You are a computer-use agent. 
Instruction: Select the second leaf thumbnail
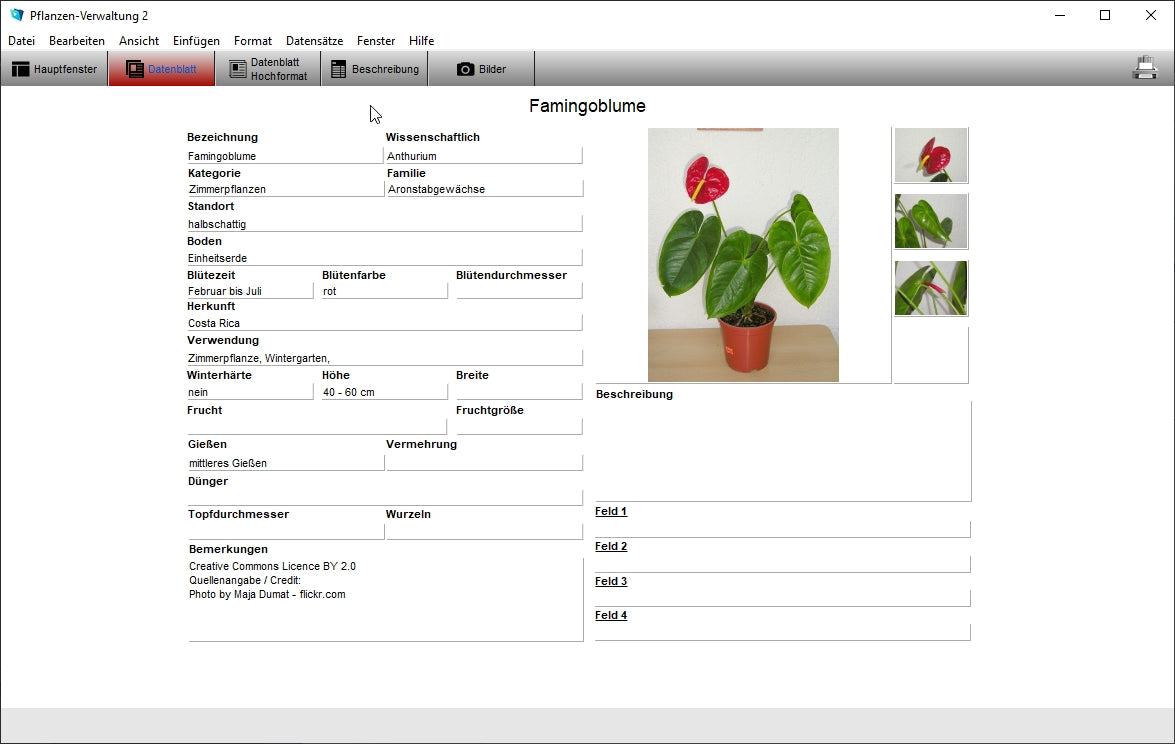[x=930, y=221]
